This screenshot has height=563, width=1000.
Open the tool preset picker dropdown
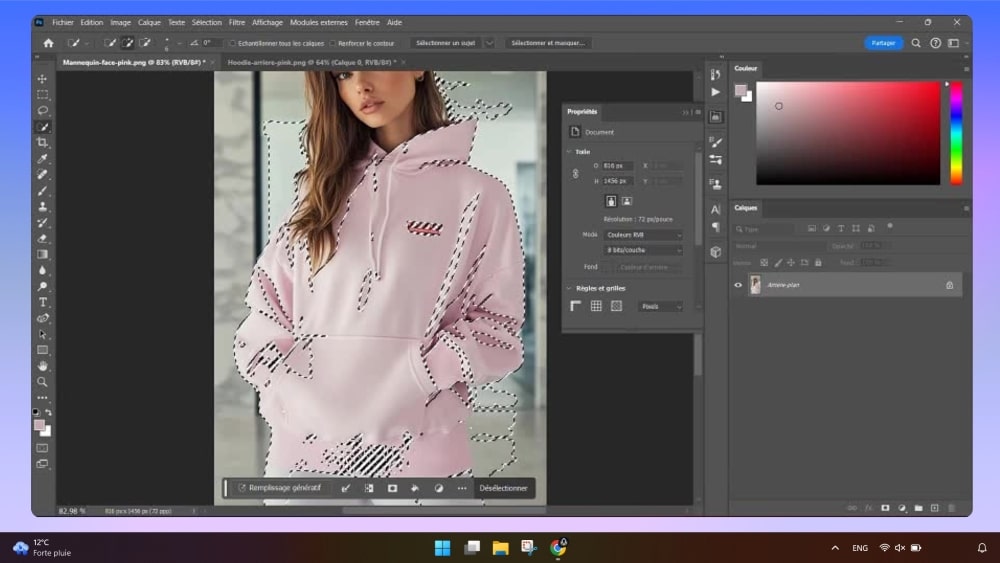[87, 43]
